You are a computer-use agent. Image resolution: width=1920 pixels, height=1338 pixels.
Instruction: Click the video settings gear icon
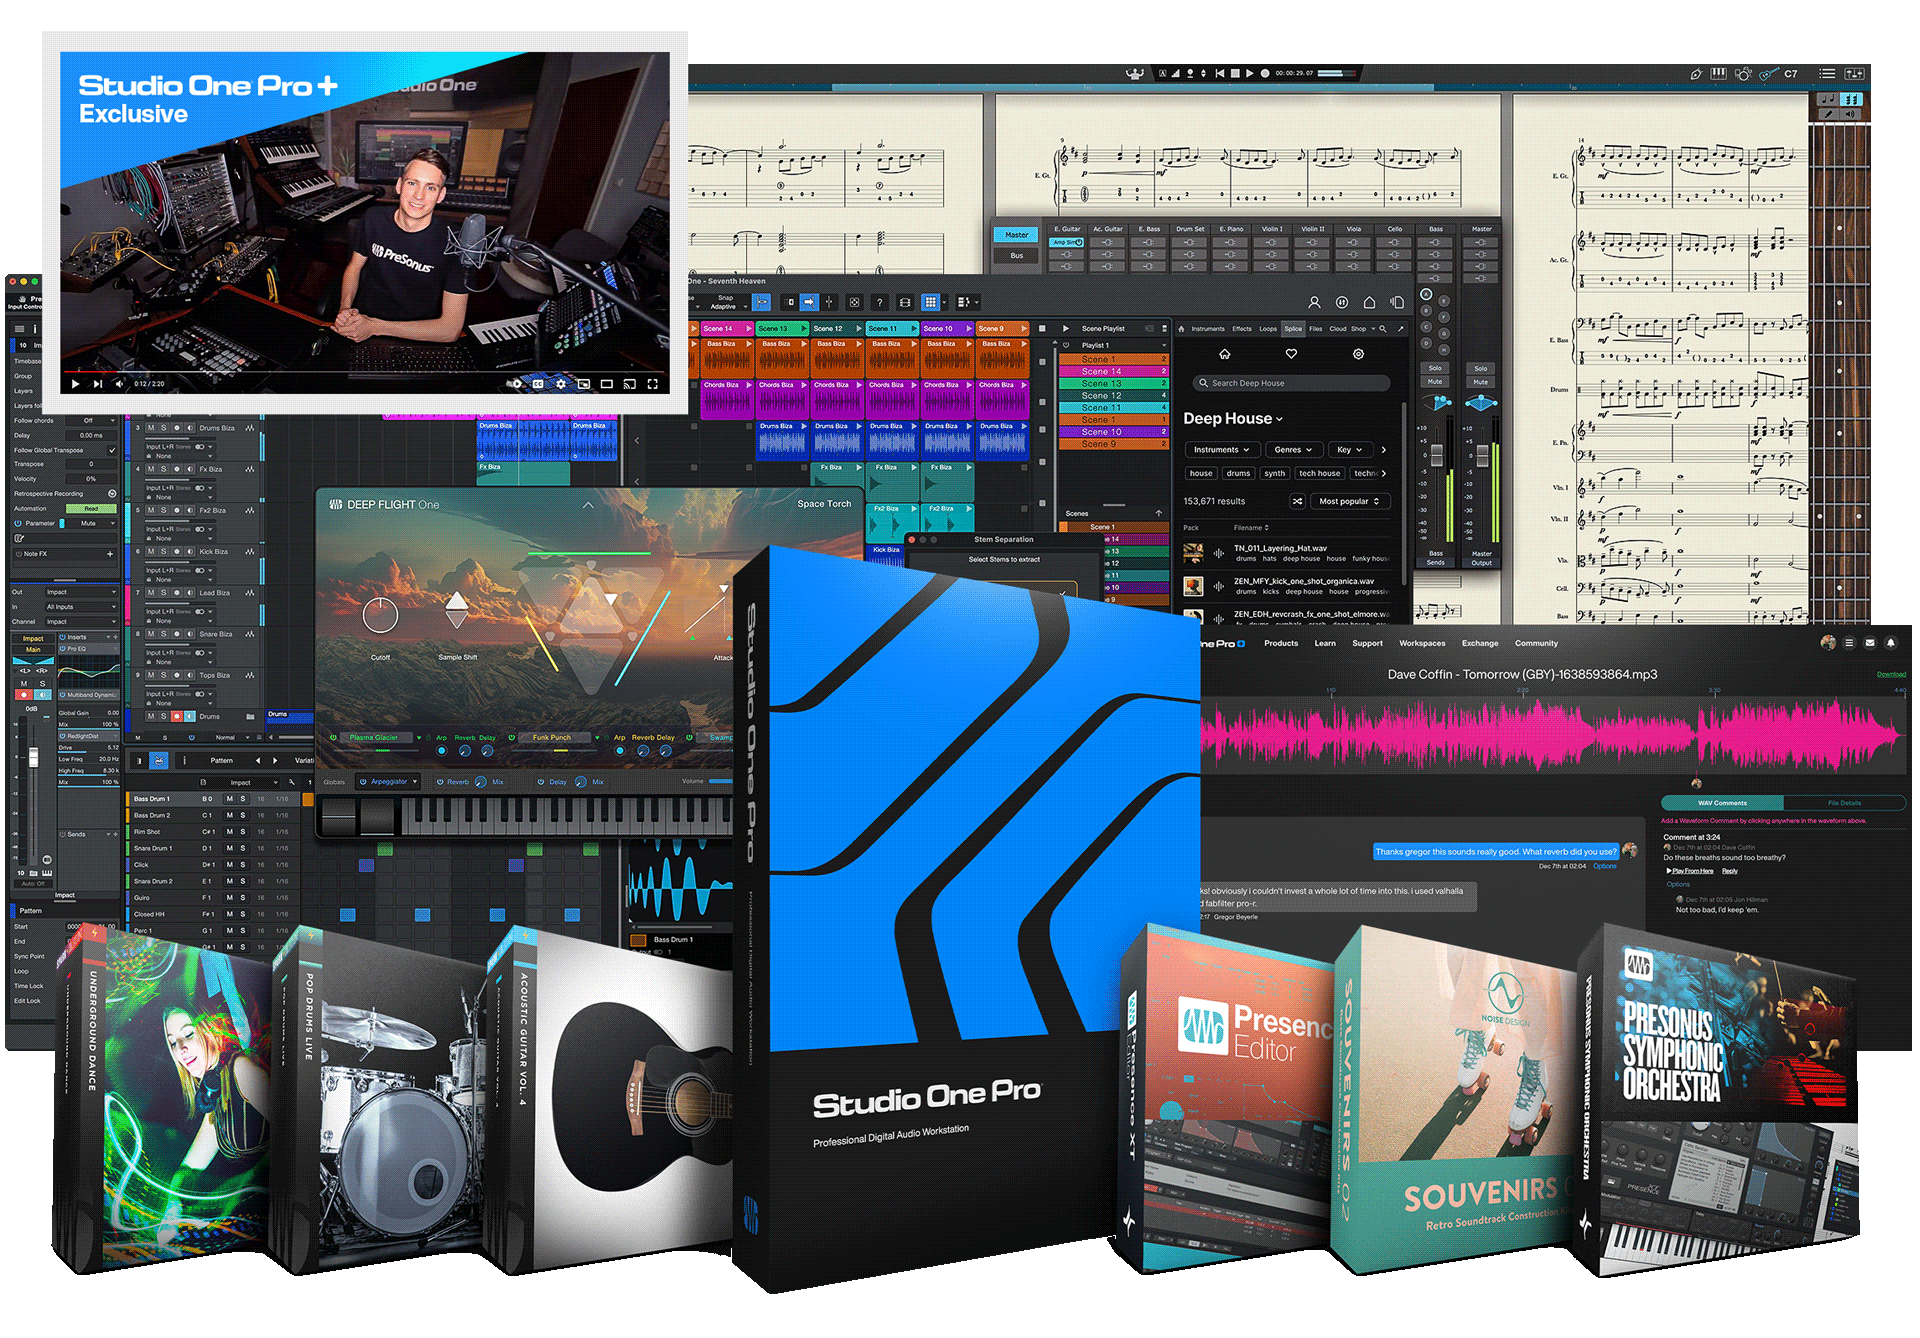(x=560, y=383)
